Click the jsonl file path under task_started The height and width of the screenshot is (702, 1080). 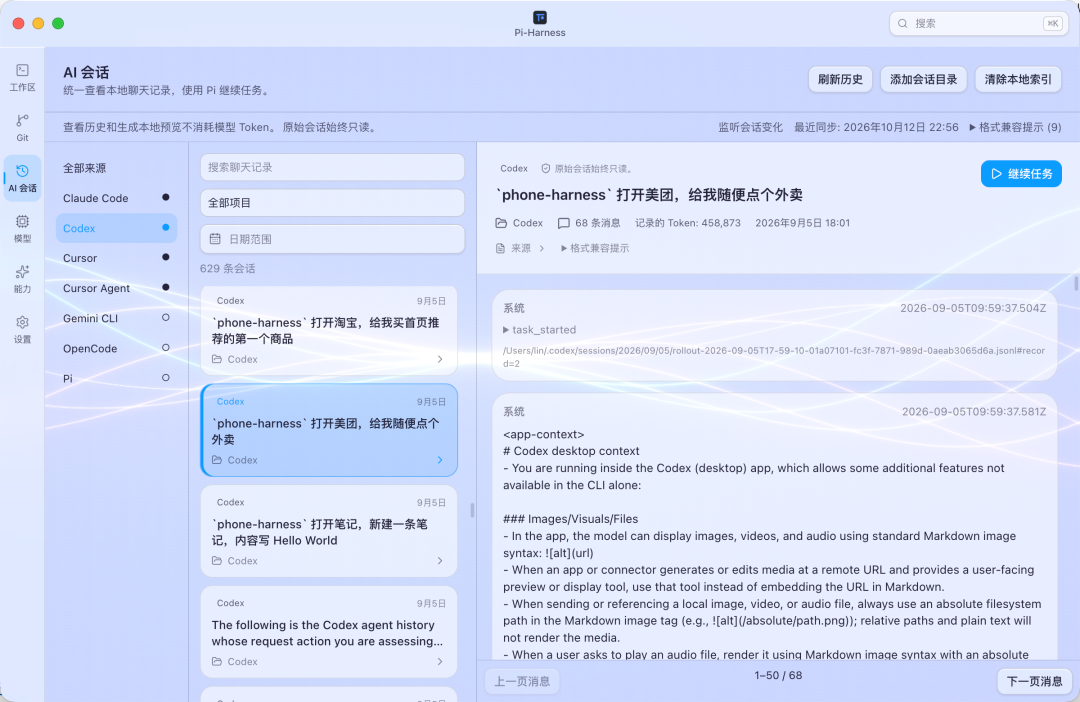(774, 357)
